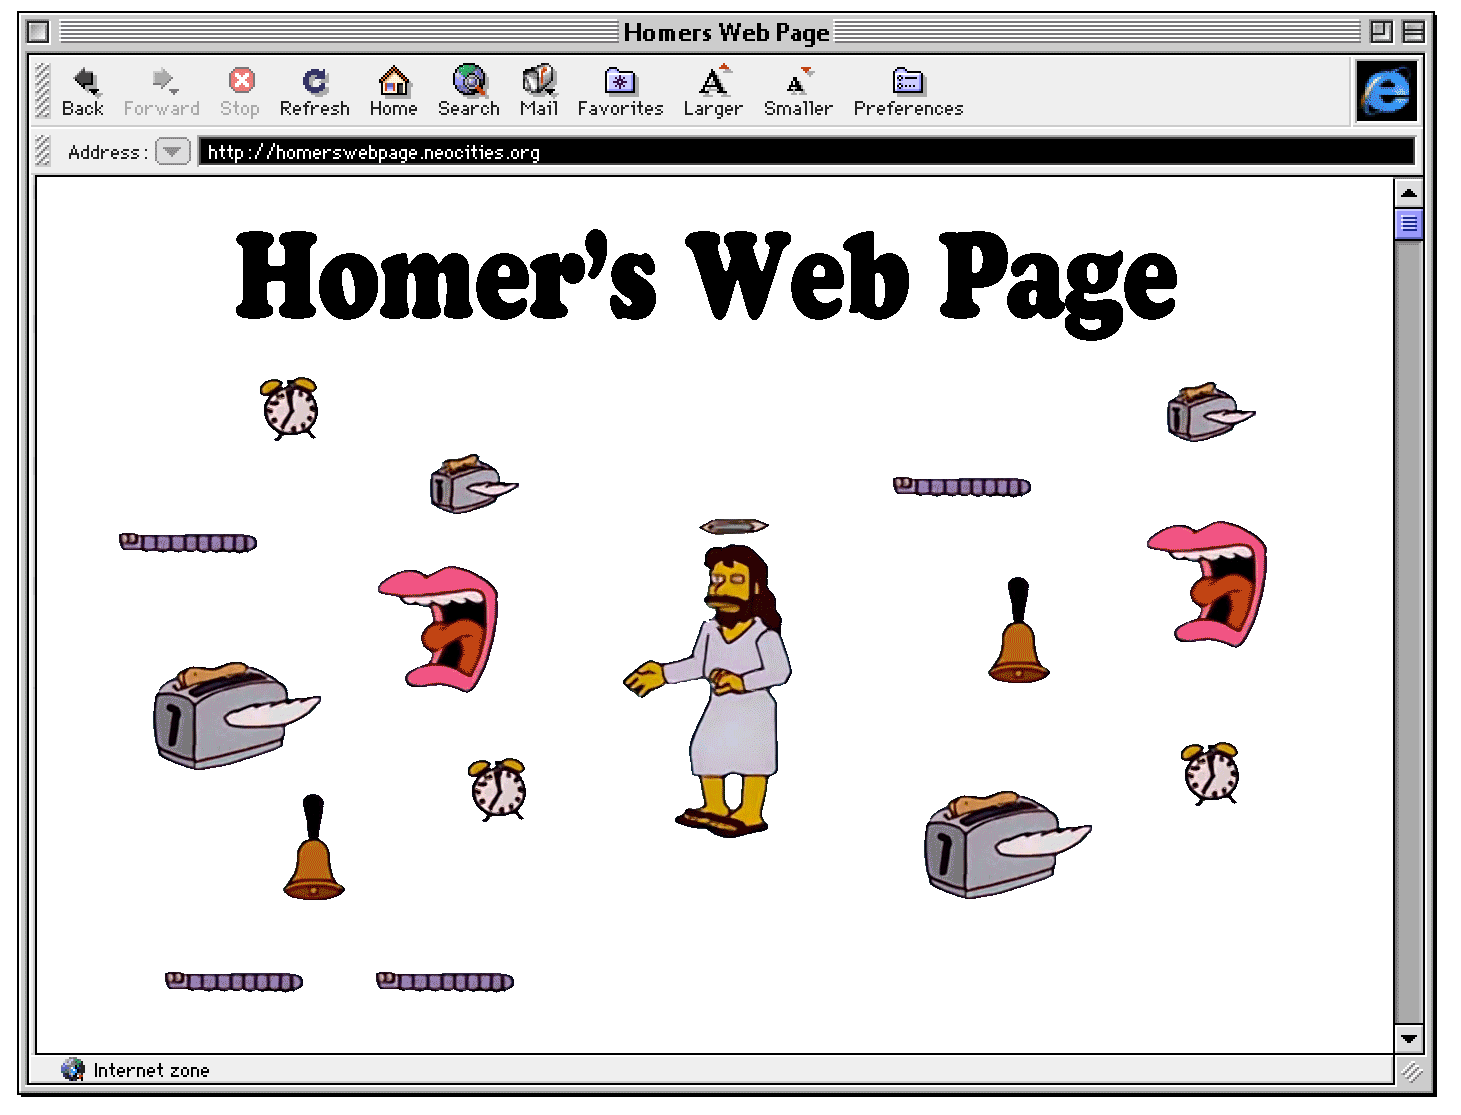This screenshot has width=1461, height=1115.
Task: Open the Address history dropdown
Action: click(172, 152)
